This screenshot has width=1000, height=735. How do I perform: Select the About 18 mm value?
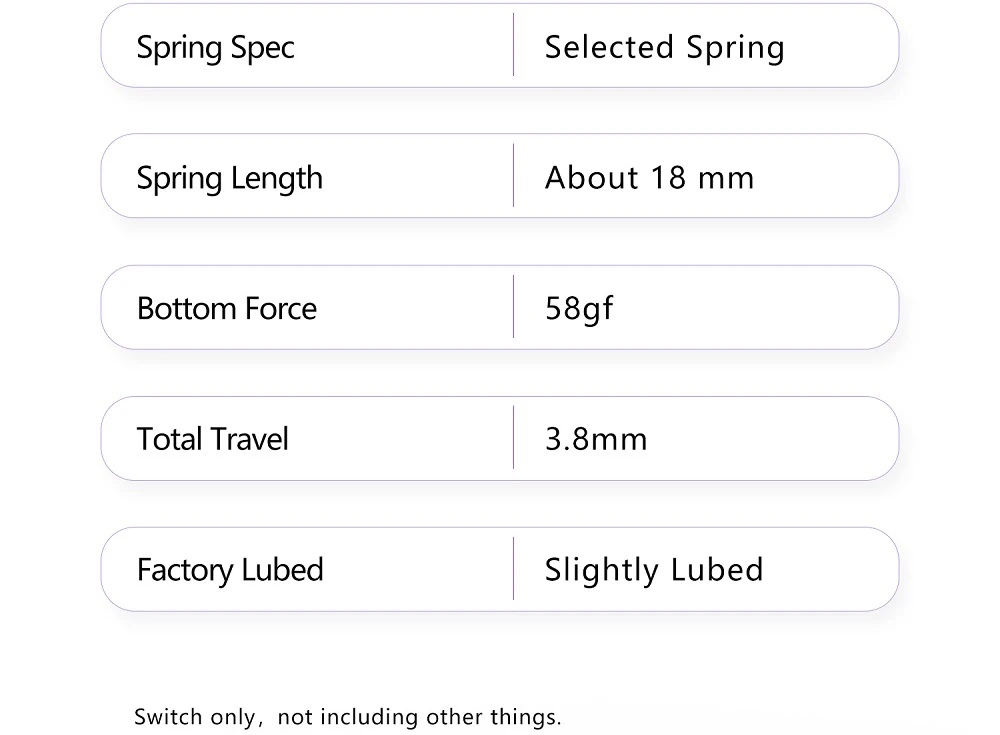pos(649,178)
